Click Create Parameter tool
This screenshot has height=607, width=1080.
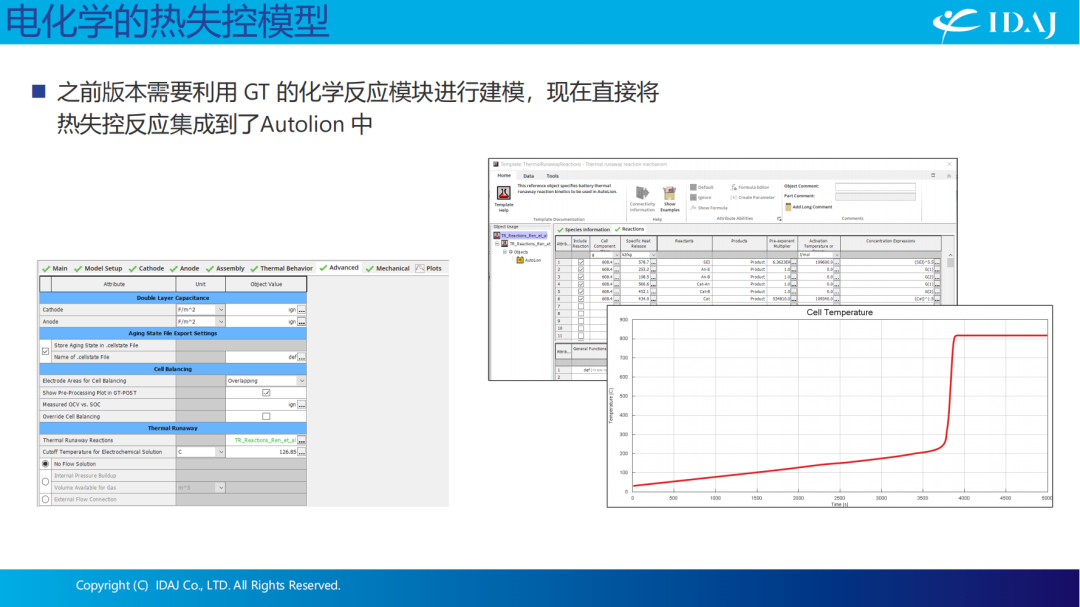[752, 198]
